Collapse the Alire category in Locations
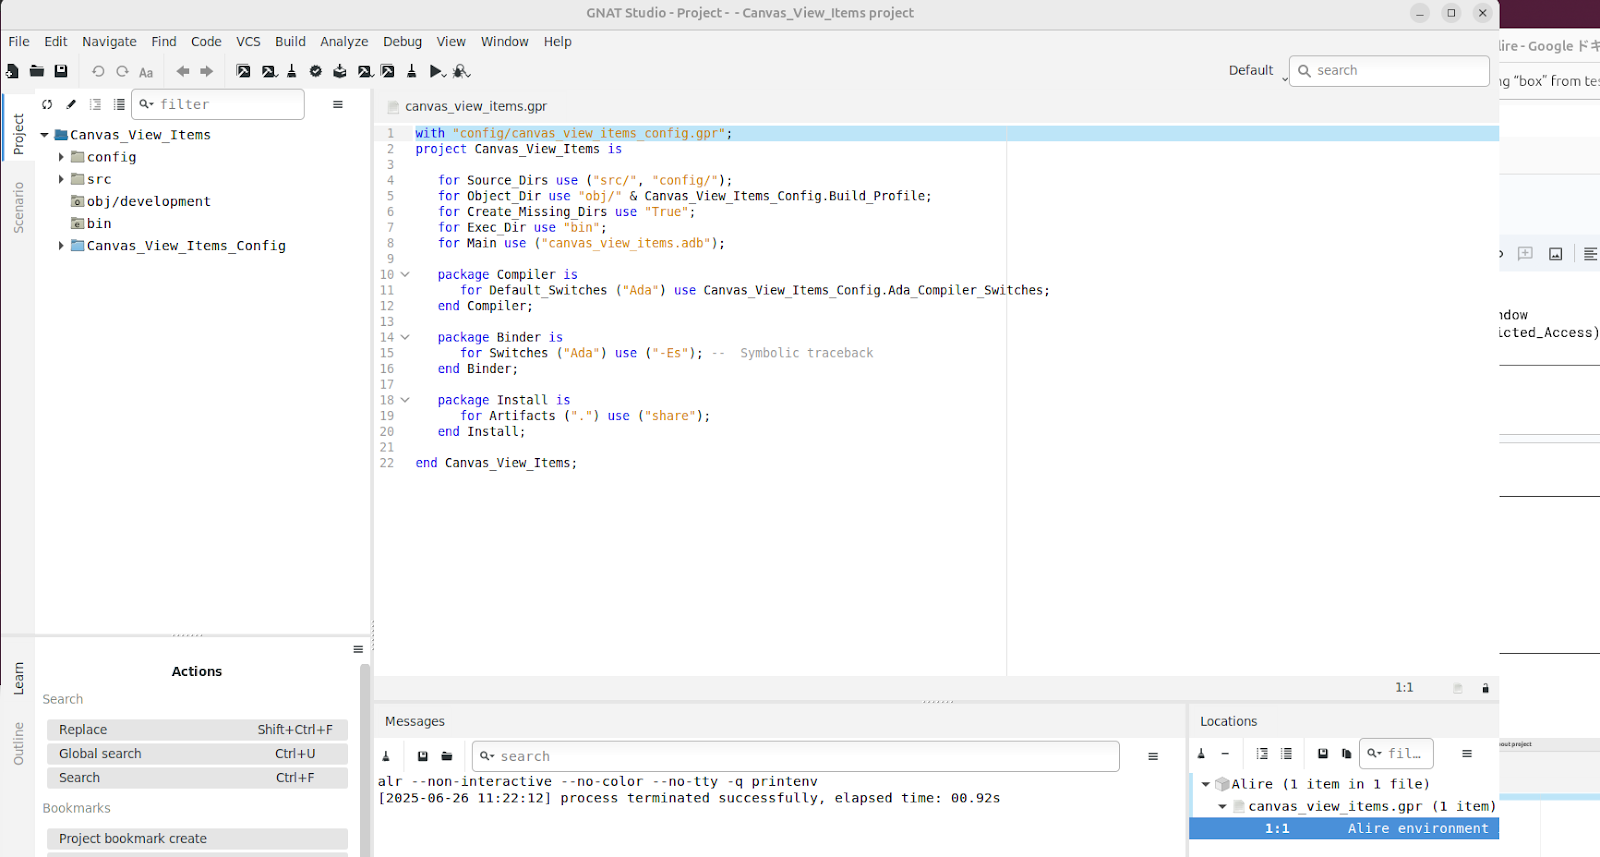Image resolution: width=1600 pixels, height=857 pixels. [x=1205, y=784]
